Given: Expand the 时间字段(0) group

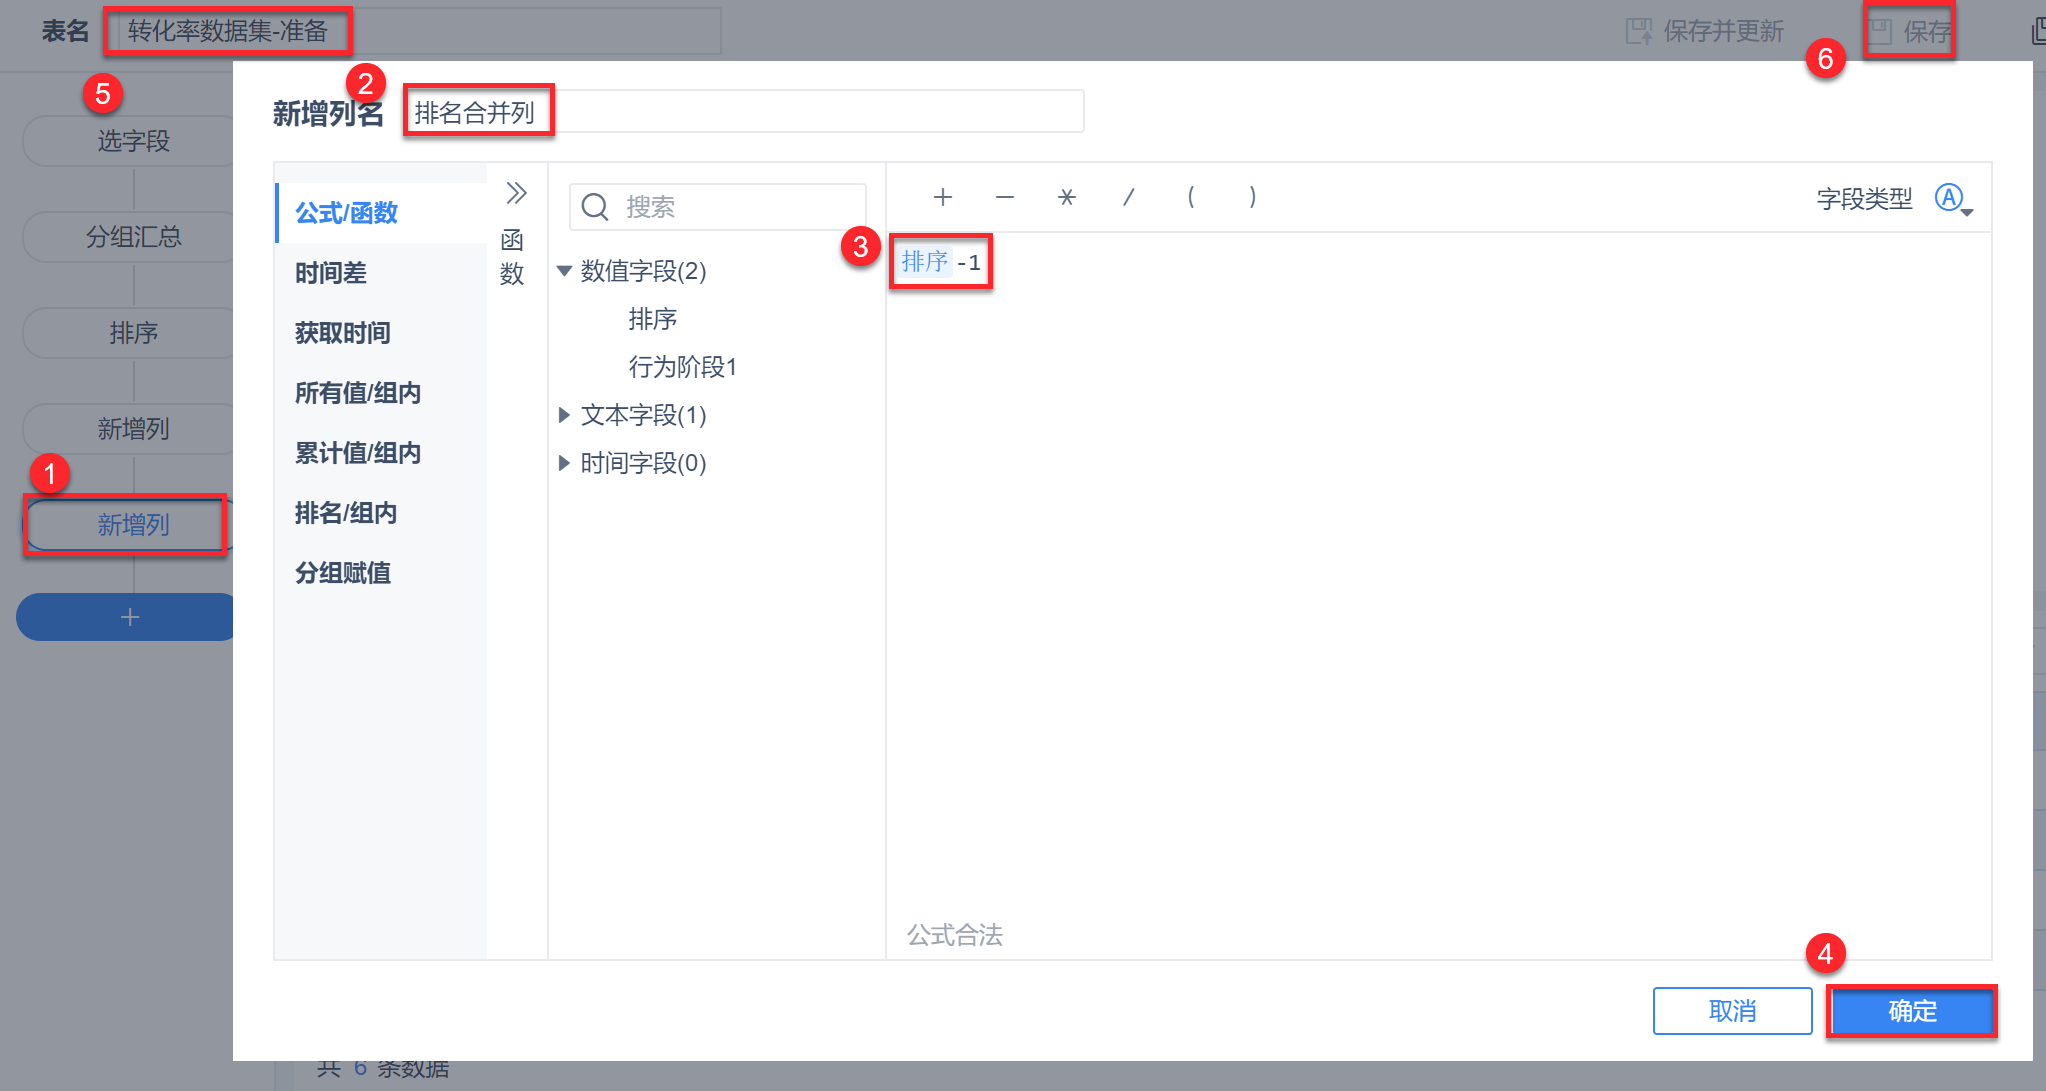Looking at the screenshot, I should pos(564,463).
